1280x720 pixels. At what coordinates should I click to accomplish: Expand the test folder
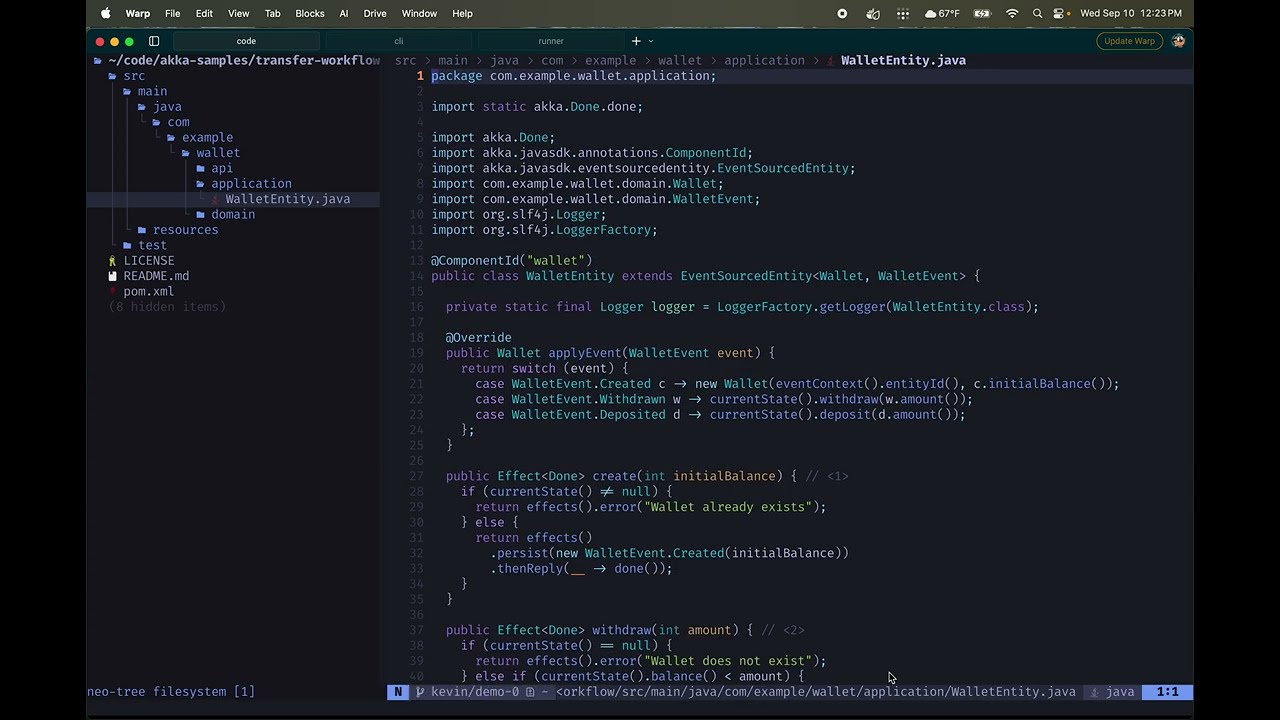pyautogui.click(x=152, y=245)
